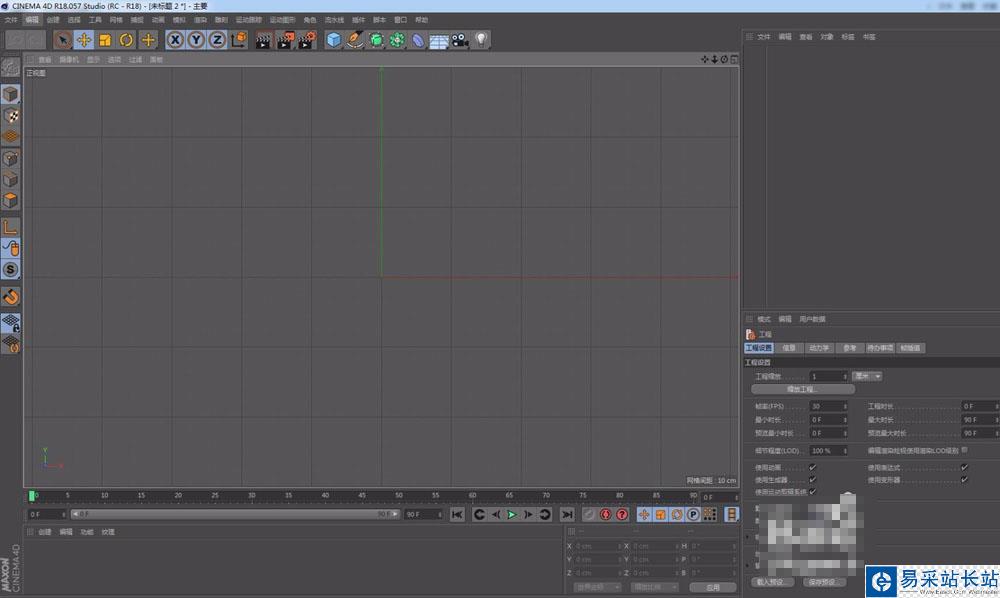Select the Spline Pen tool
This screenshot has height=598, width=1000.
(x=355, y=40)
